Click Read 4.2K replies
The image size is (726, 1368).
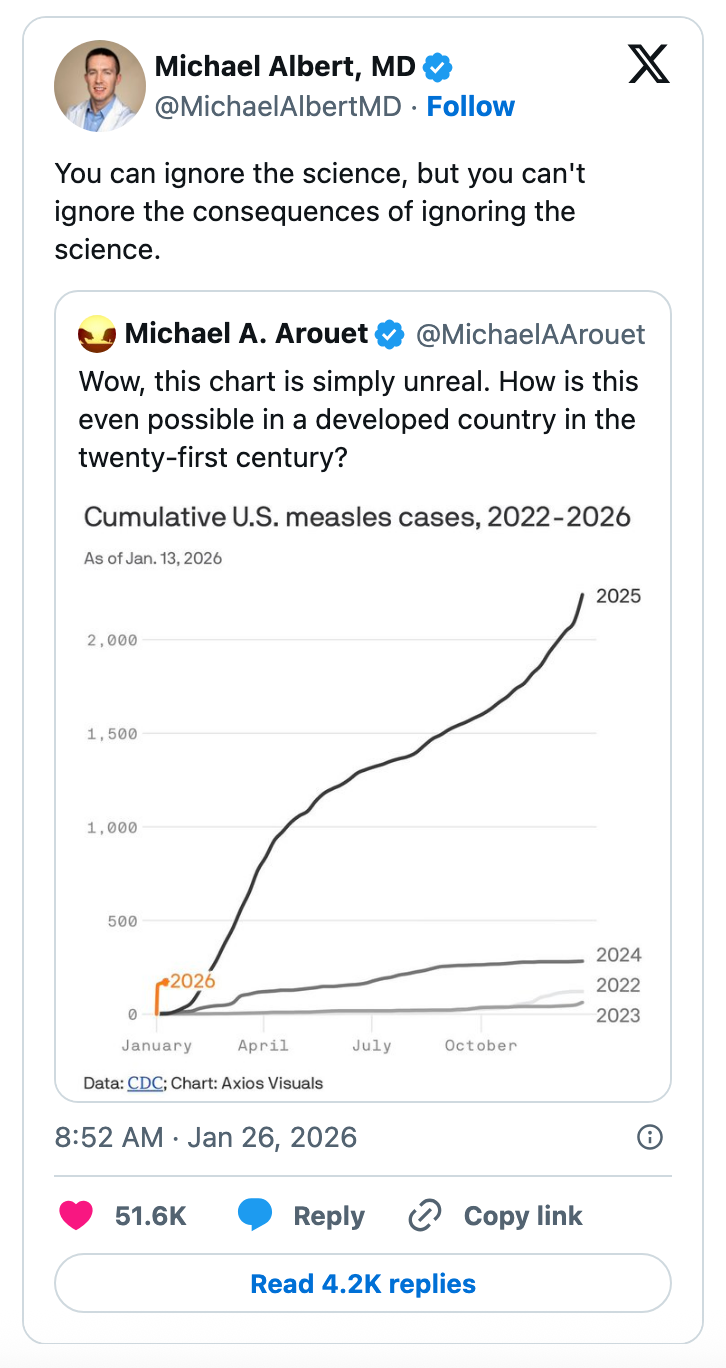[x=363, y=1283]
